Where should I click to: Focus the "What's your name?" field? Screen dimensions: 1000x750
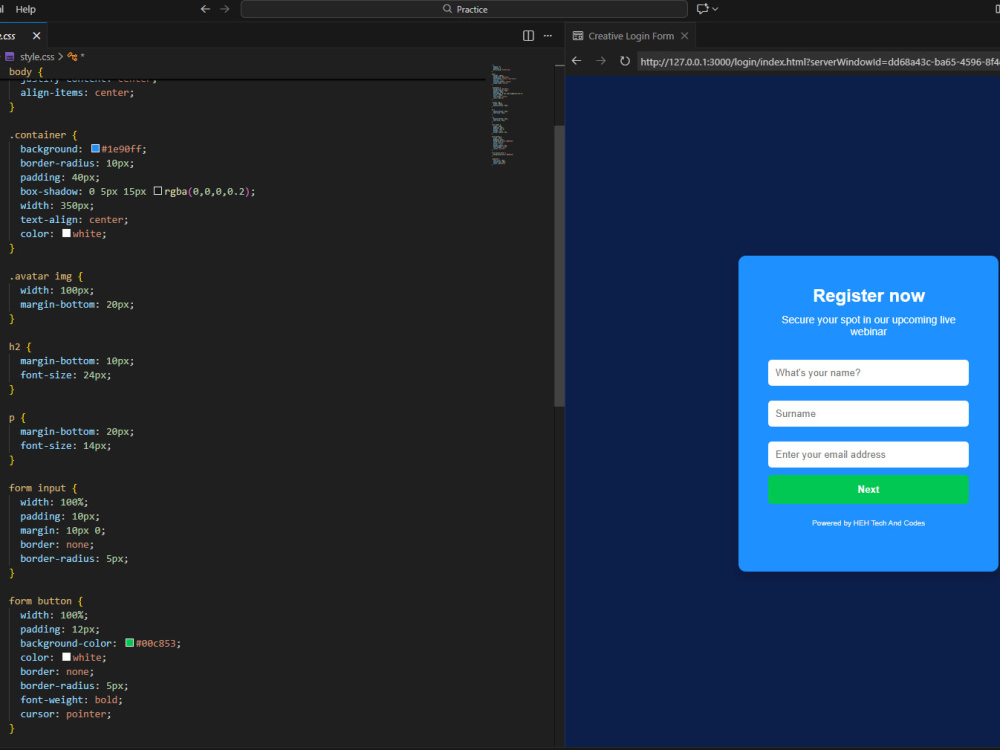click(x=868, y=372)
